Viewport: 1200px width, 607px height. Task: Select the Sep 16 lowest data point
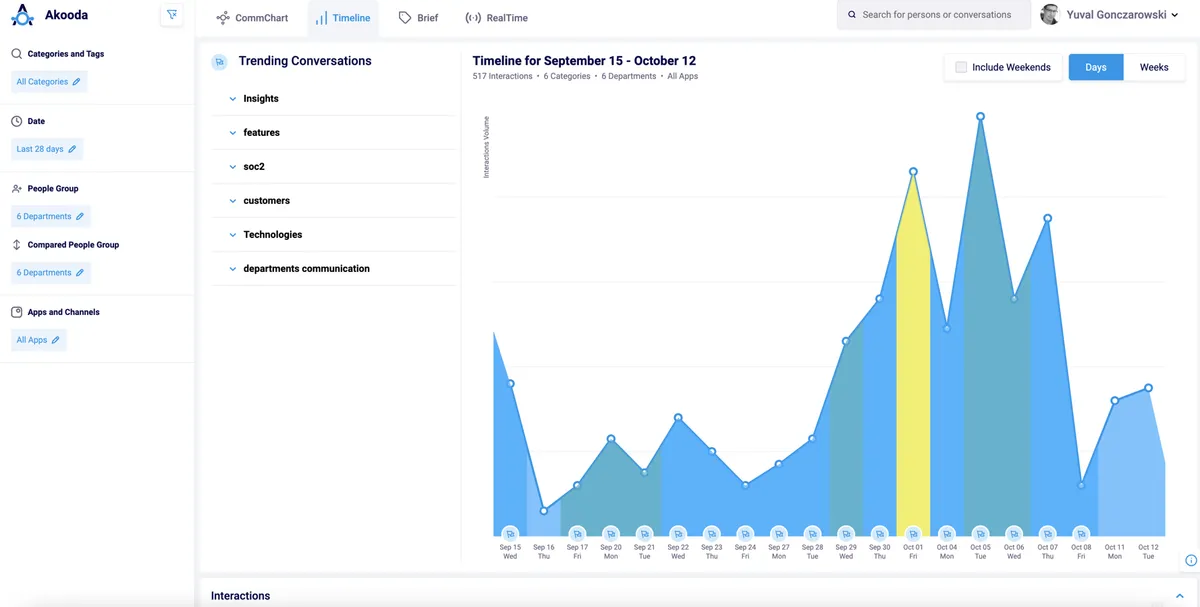click(x=544, y=511)
